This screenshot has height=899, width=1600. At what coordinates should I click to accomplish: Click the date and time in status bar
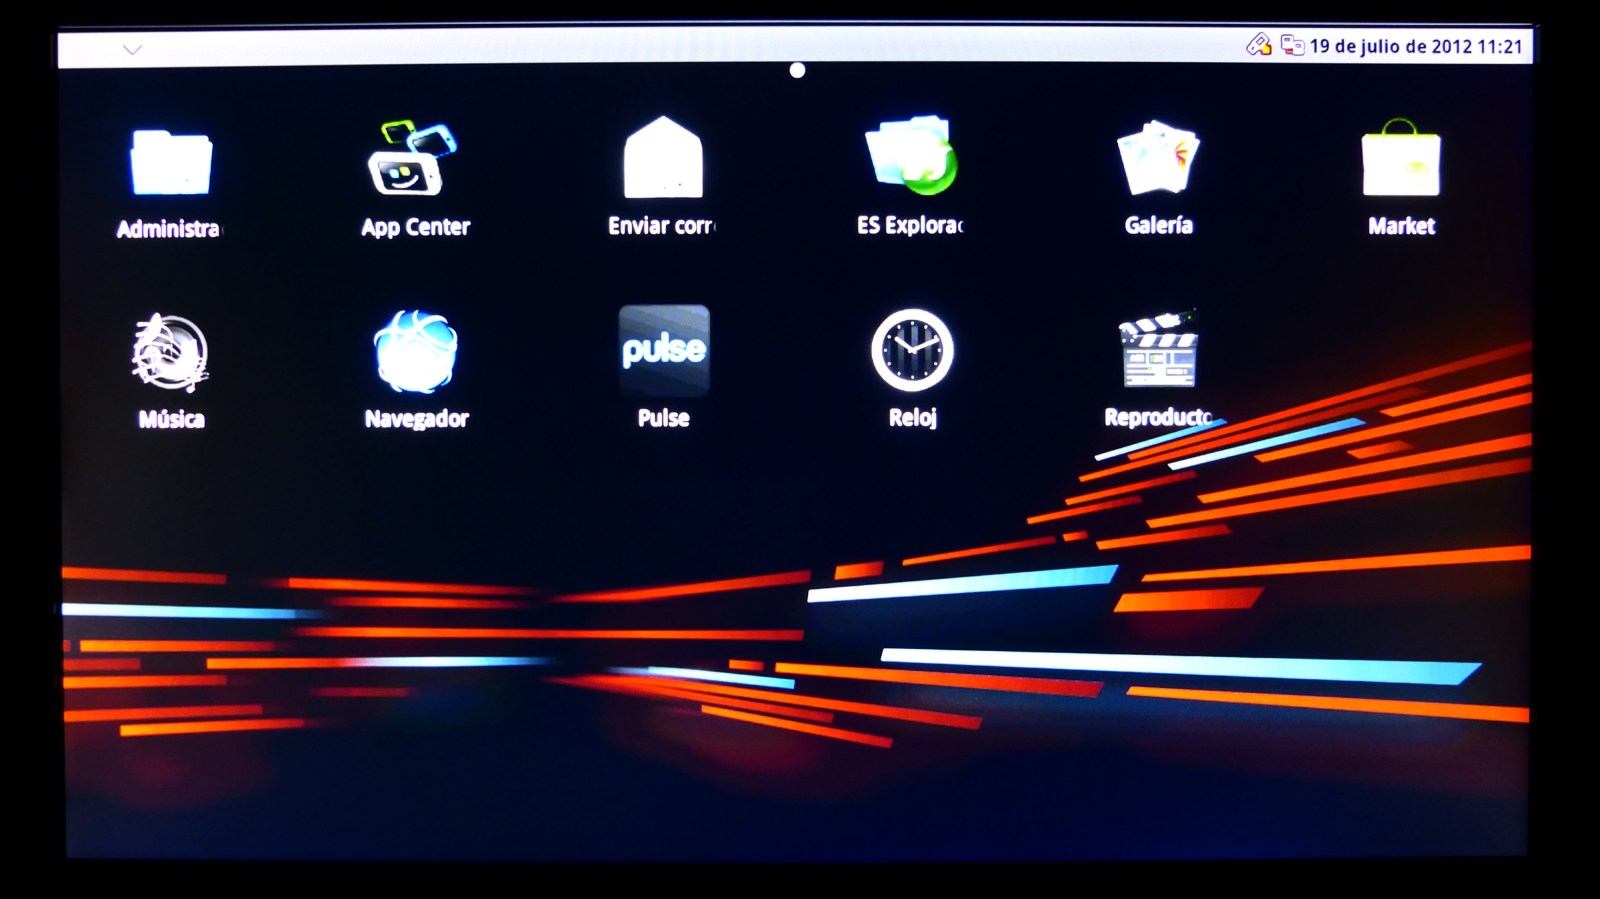coord(1415,46)
